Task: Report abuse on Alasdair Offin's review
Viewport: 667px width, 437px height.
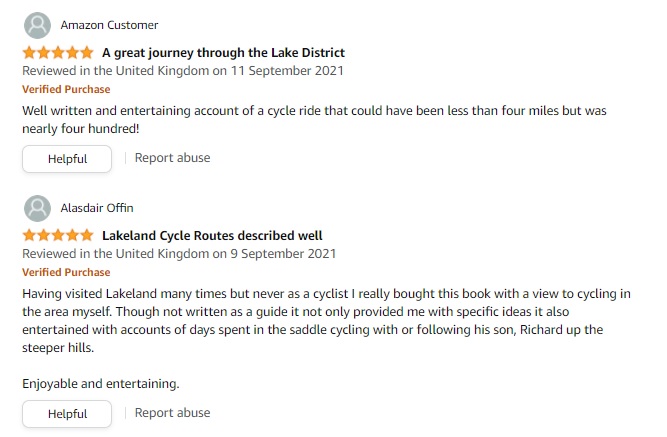Action: click(172, 413)
